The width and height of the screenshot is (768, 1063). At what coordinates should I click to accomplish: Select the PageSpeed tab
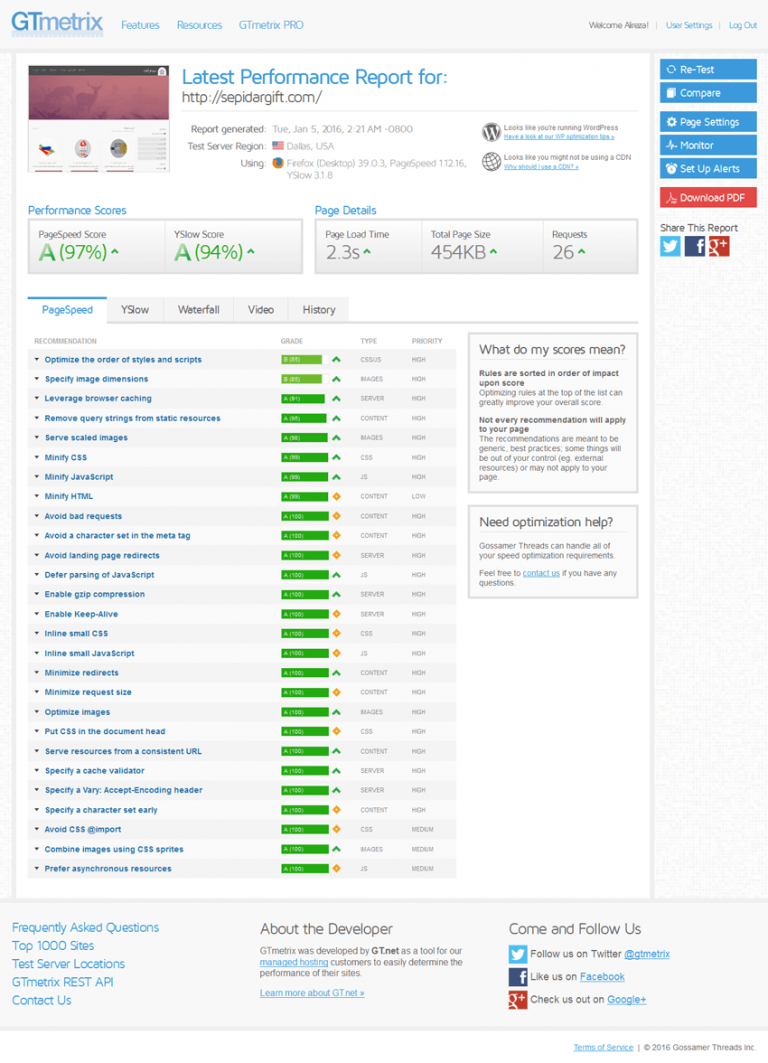point(67,310)
